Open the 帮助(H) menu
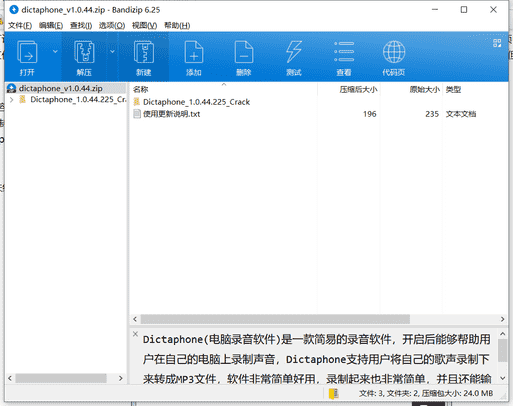The width and height of the screenshot is (513, 406). (177, 26)
